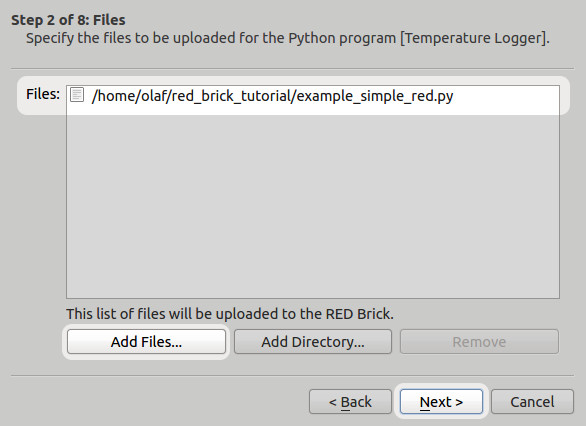Open the Add Files... dialog
586x426 pixels.
(x=146, y=342)
